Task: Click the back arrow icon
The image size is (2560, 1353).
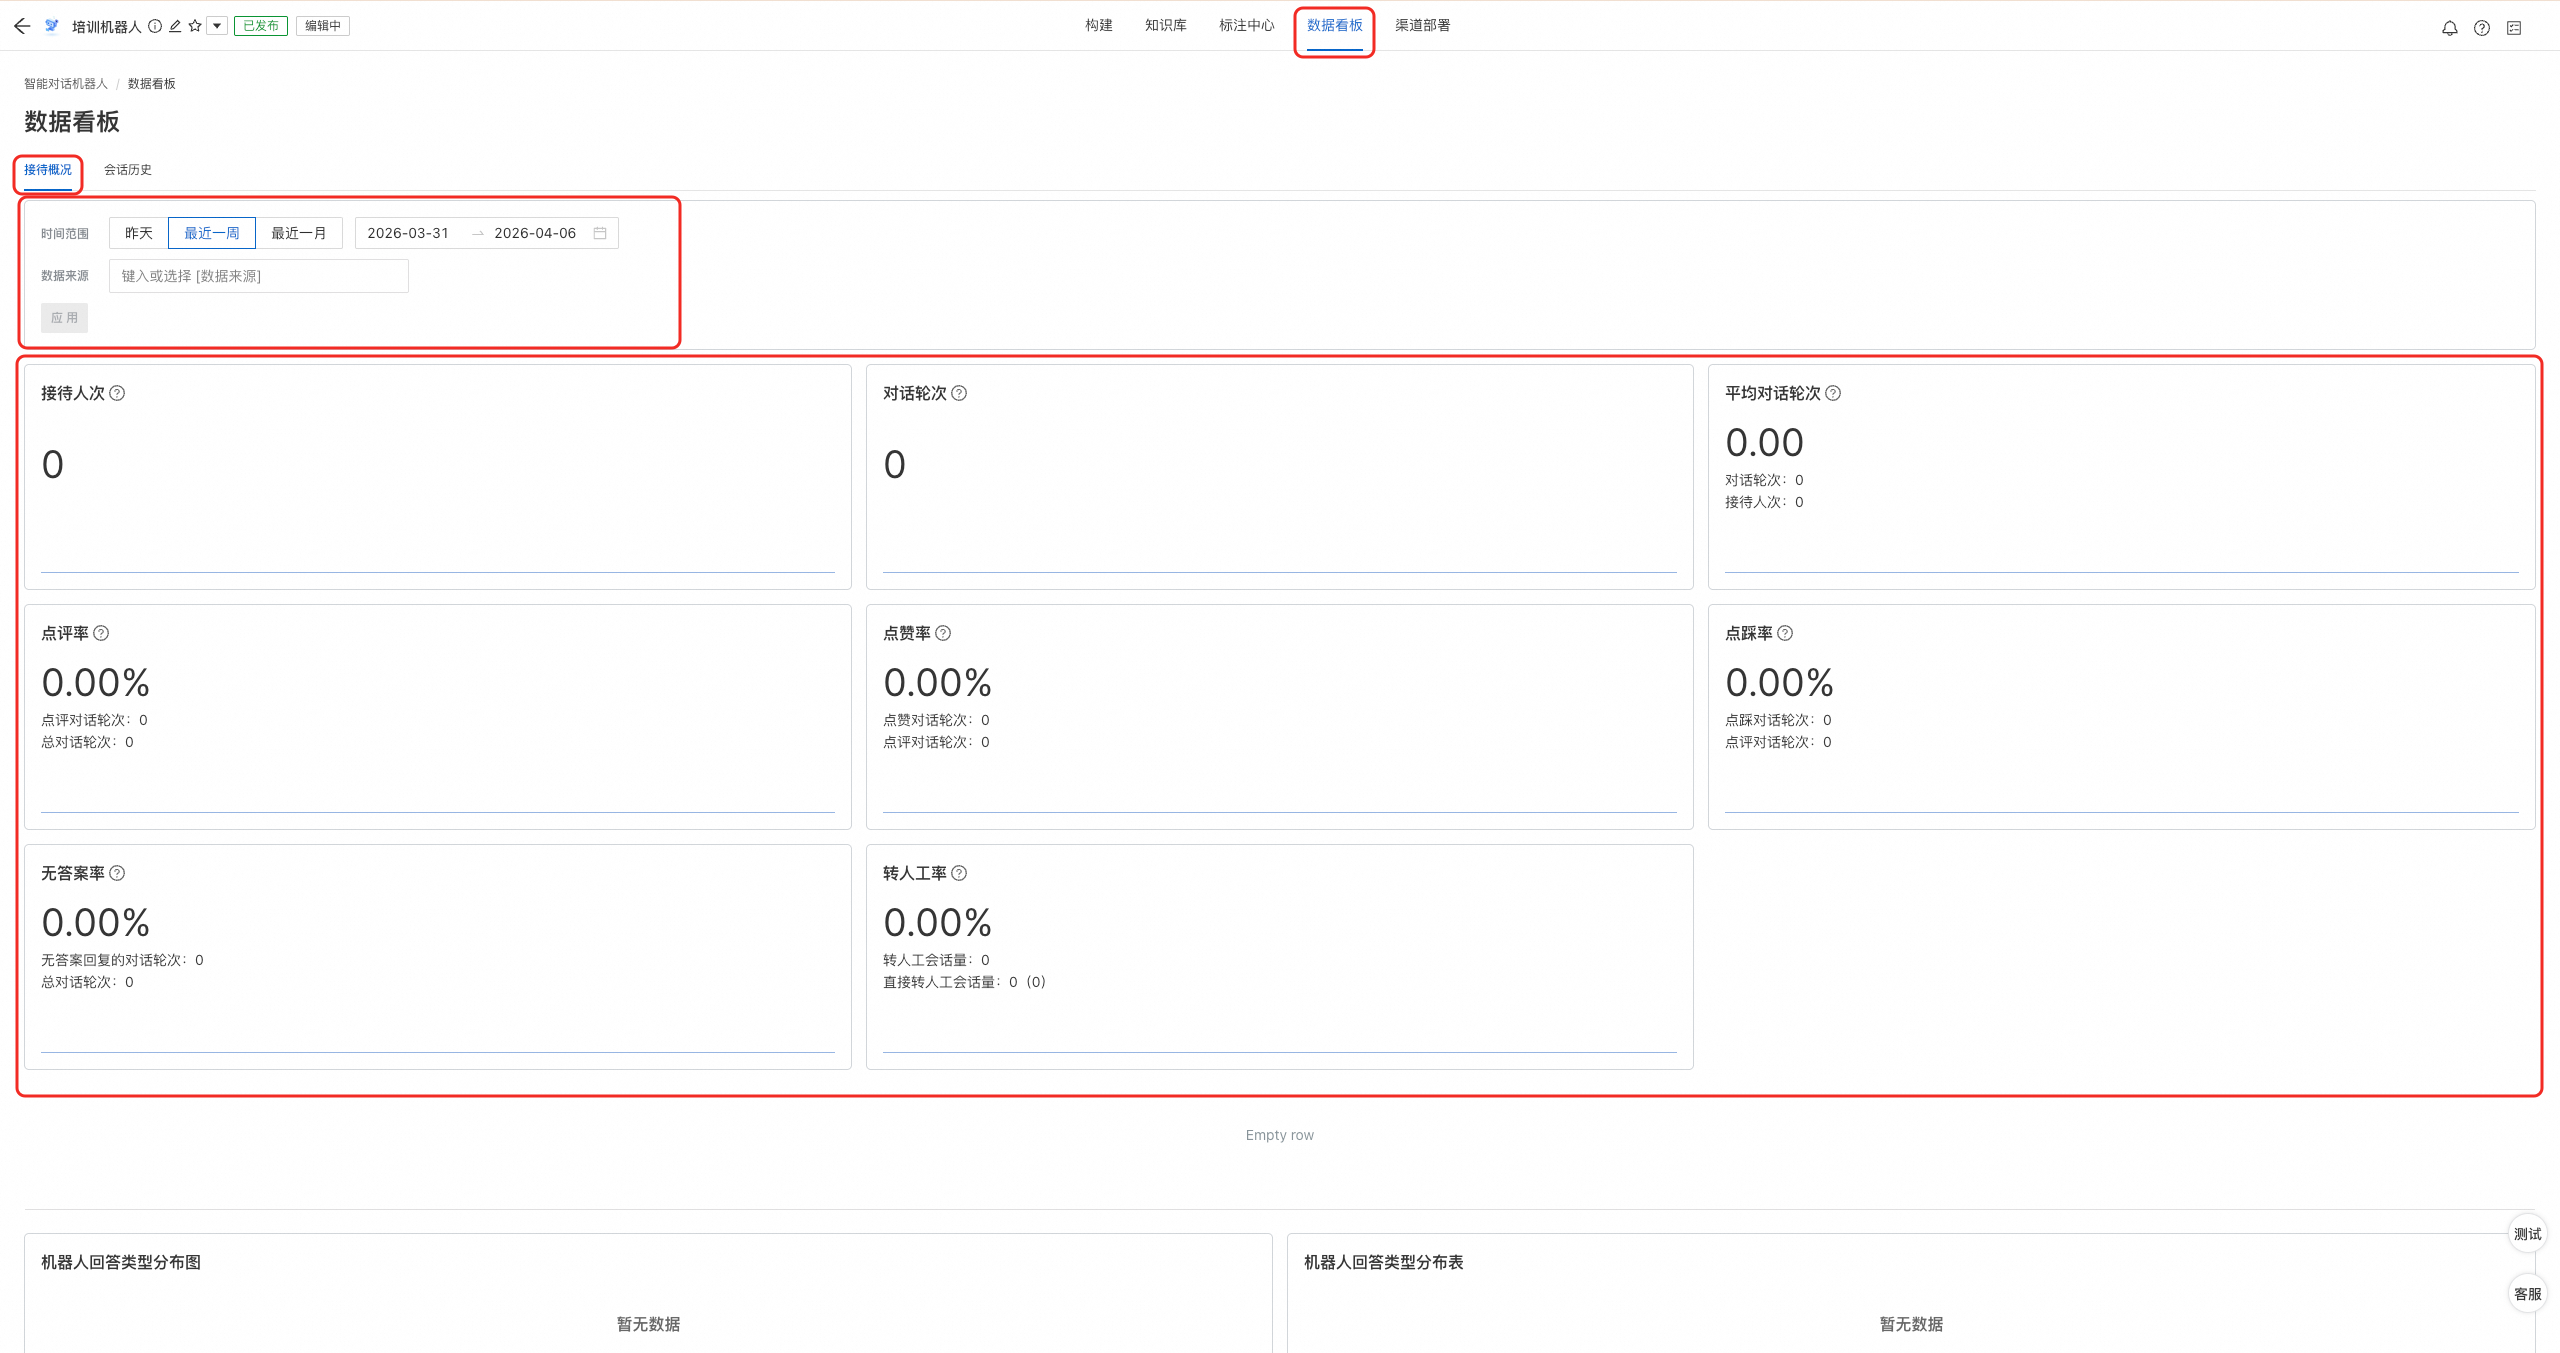Action: pos(22,26)
